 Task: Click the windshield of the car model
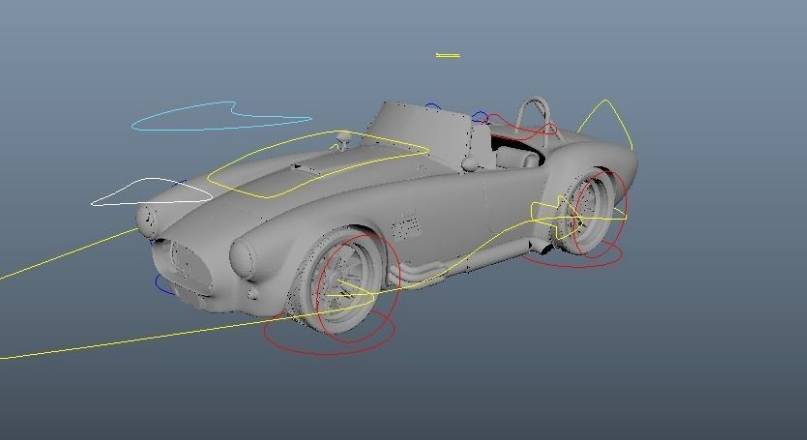(x=420, y=128)
